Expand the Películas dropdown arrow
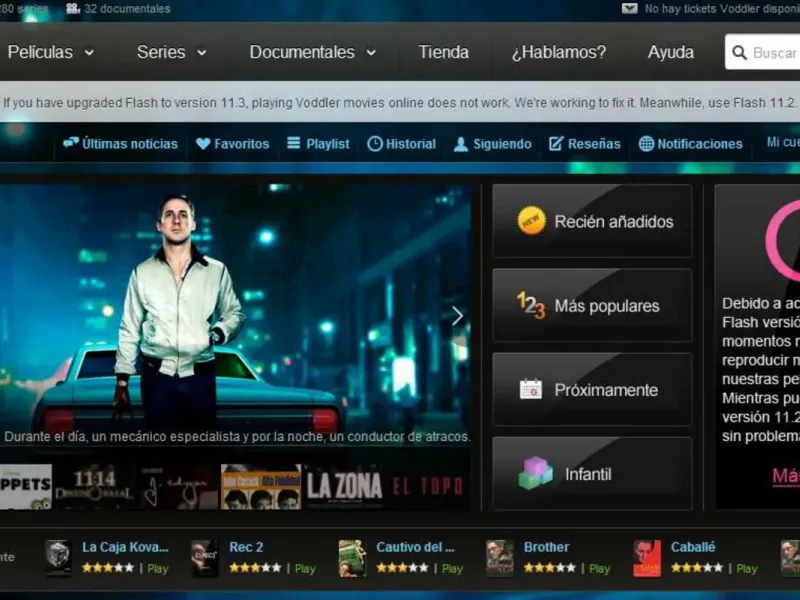The width and height of the screenshot is (800, 600). [x=89, y=52]
